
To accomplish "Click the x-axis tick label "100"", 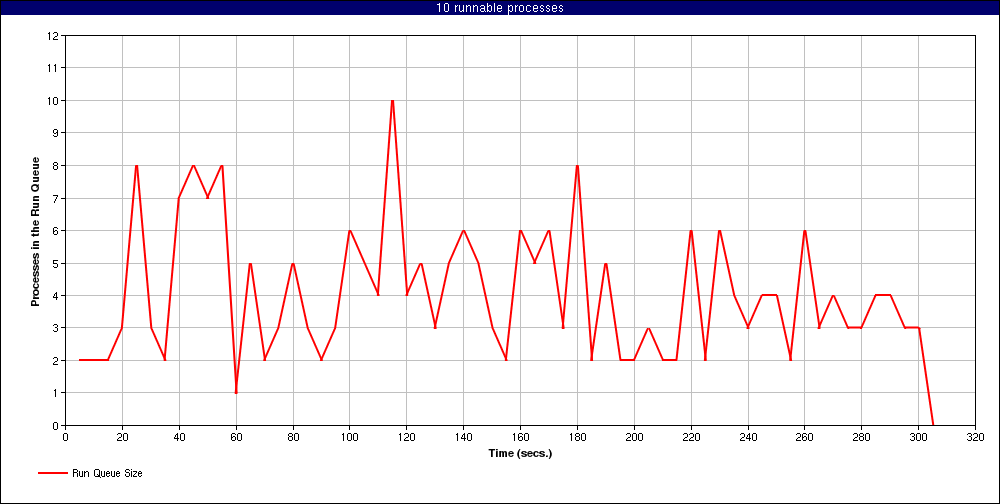I will click(x=349, y=436).
